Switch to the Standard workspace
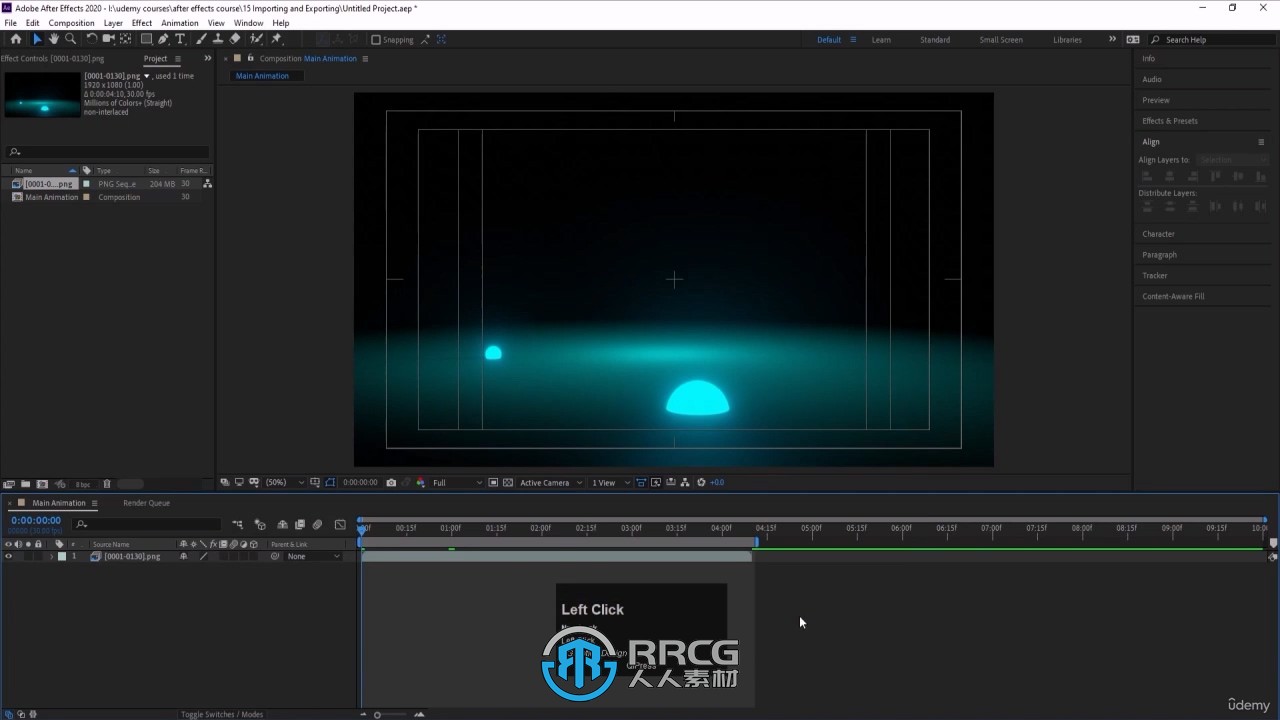 [x=935, y=40]
